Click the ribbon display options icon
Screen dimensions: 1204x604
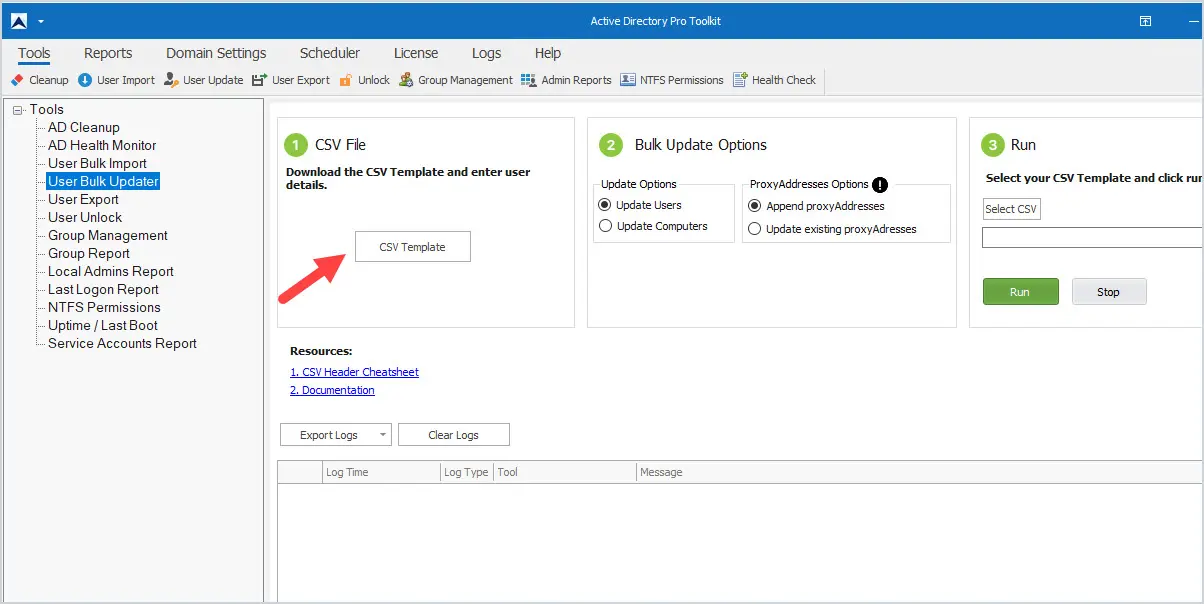[1145, 21]
